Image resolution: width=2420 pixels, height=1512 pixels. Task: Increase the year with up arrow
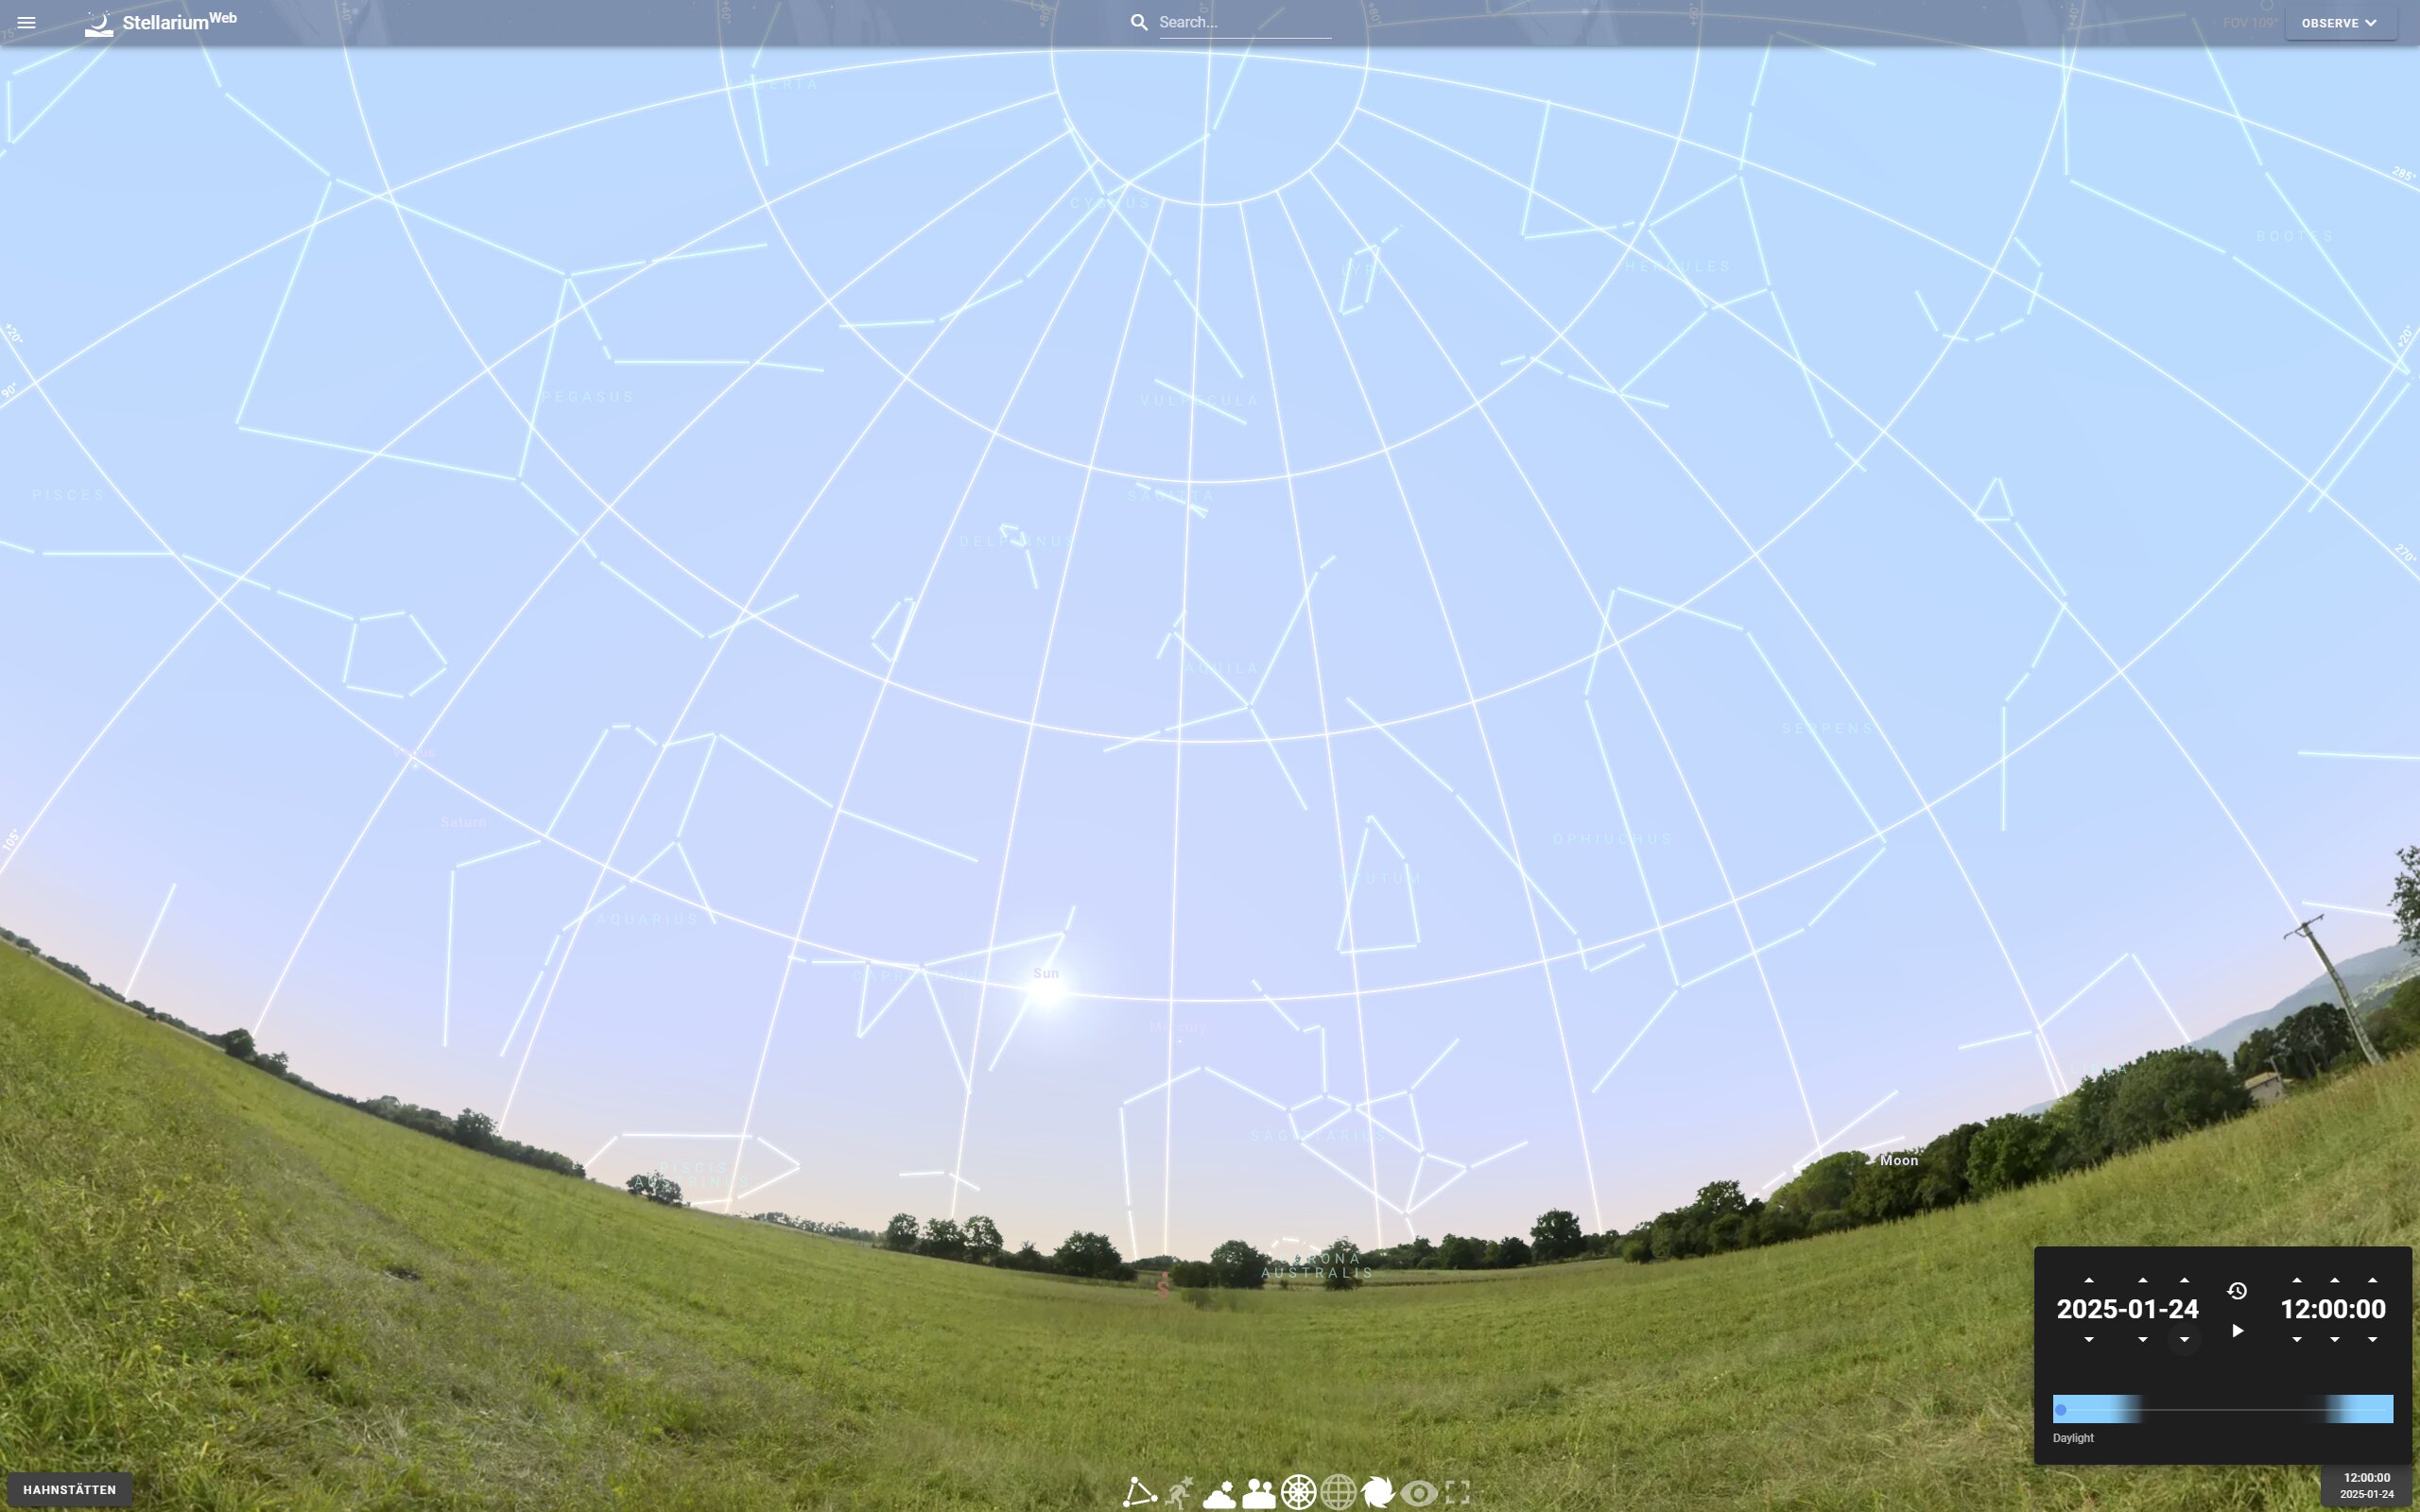tap(2088, 1280)
